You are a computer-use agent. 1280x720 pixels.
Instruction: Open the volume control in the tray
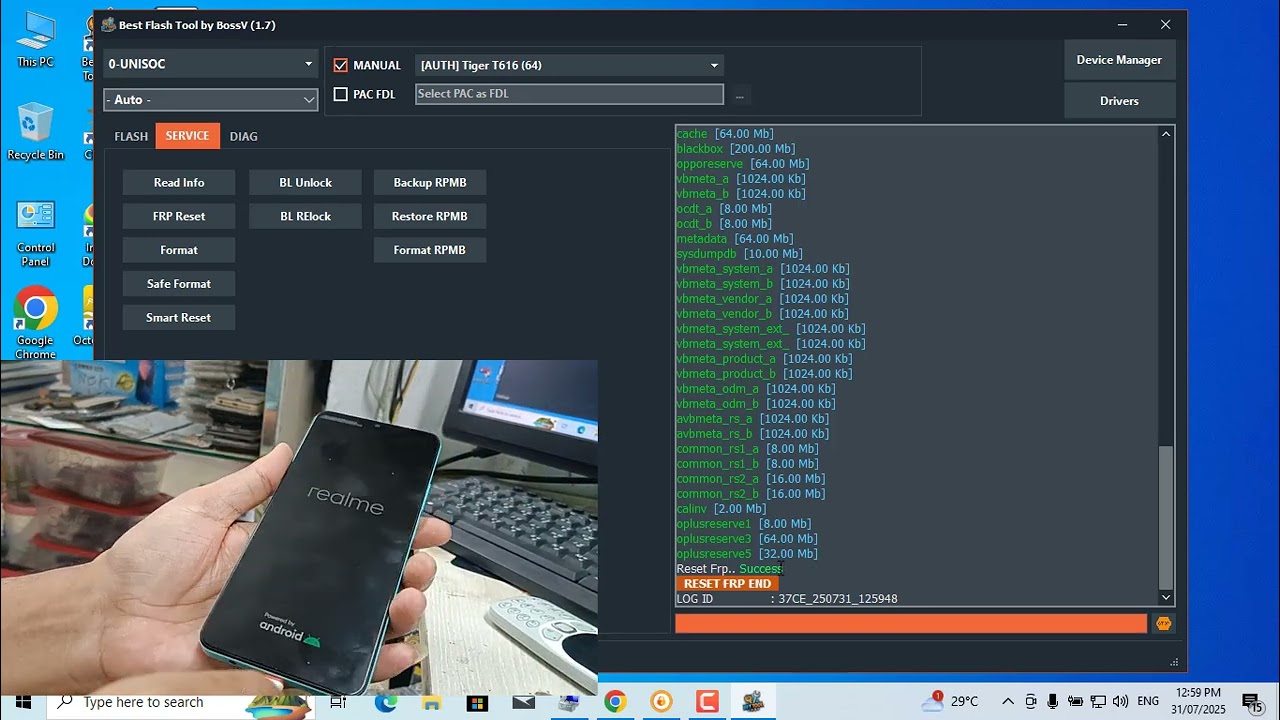click(1120, 702)
